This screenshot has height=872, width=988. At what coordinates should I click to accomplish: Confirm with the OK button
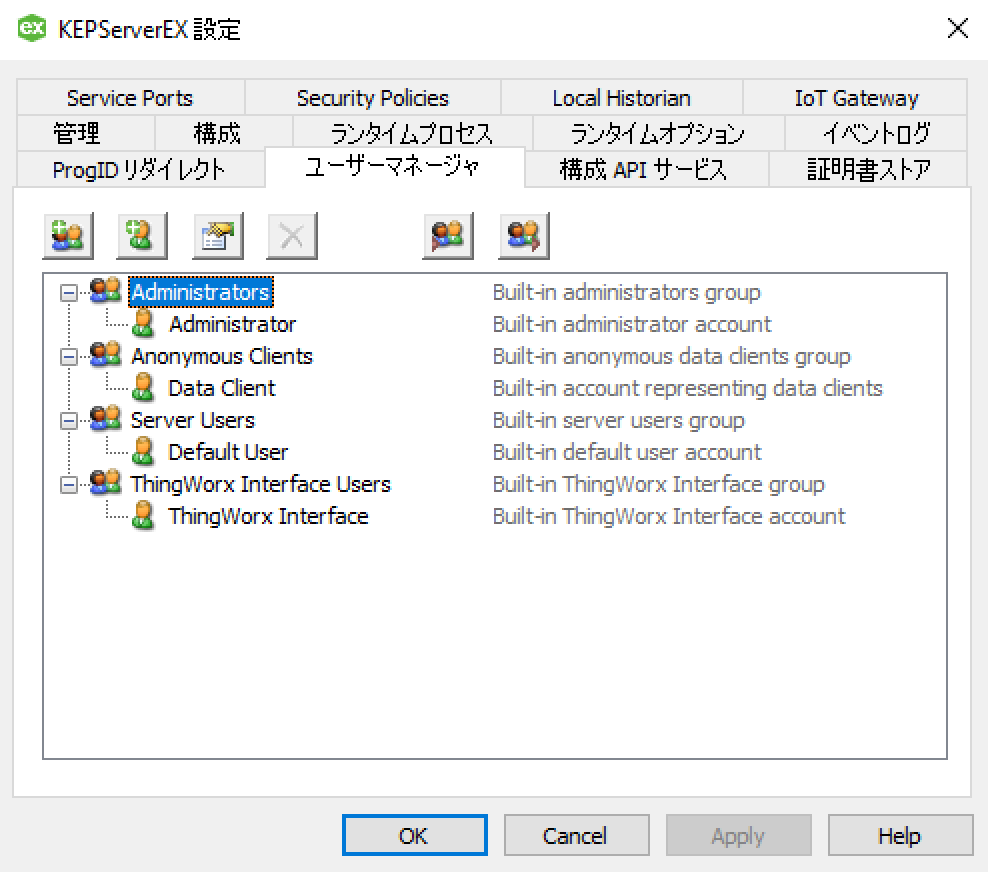pyautogui.click(x=415, y=835)
